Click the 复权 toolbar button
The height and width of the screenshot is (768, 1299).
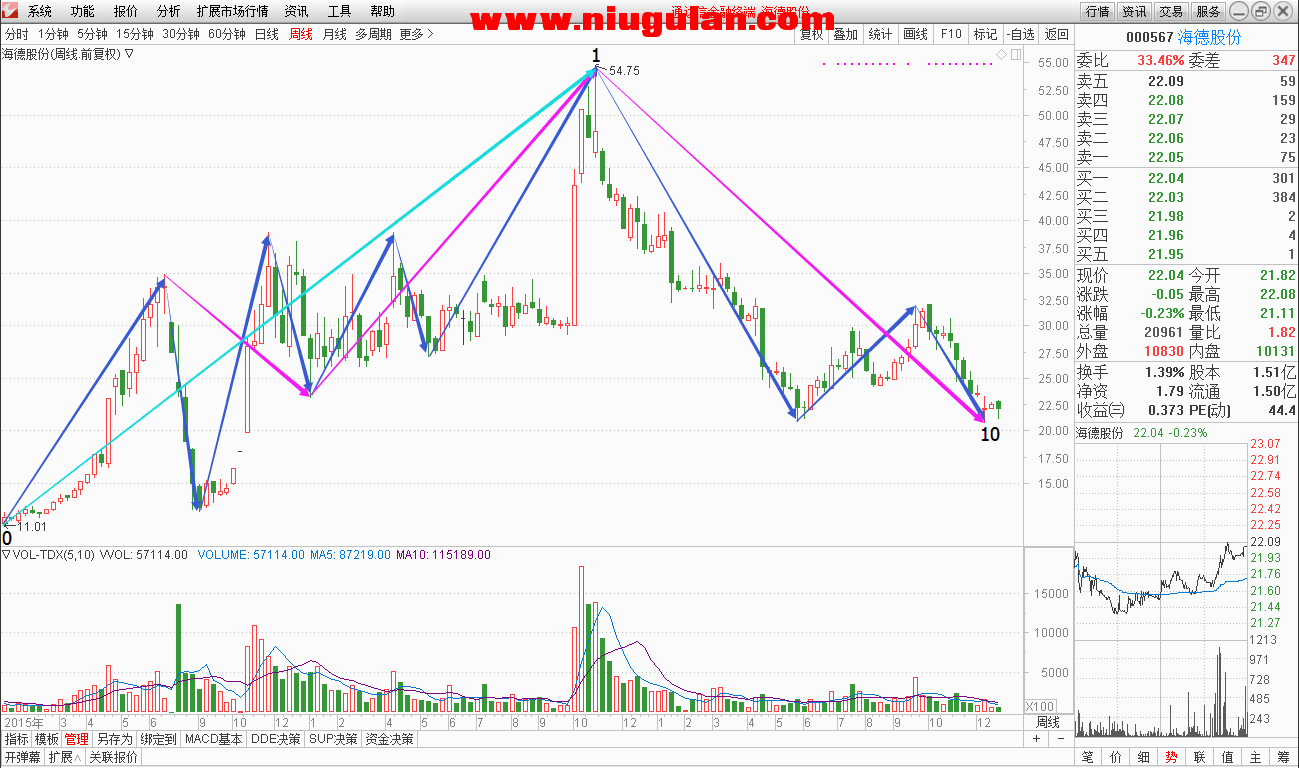pyautogui.click(x=811, y=34)
